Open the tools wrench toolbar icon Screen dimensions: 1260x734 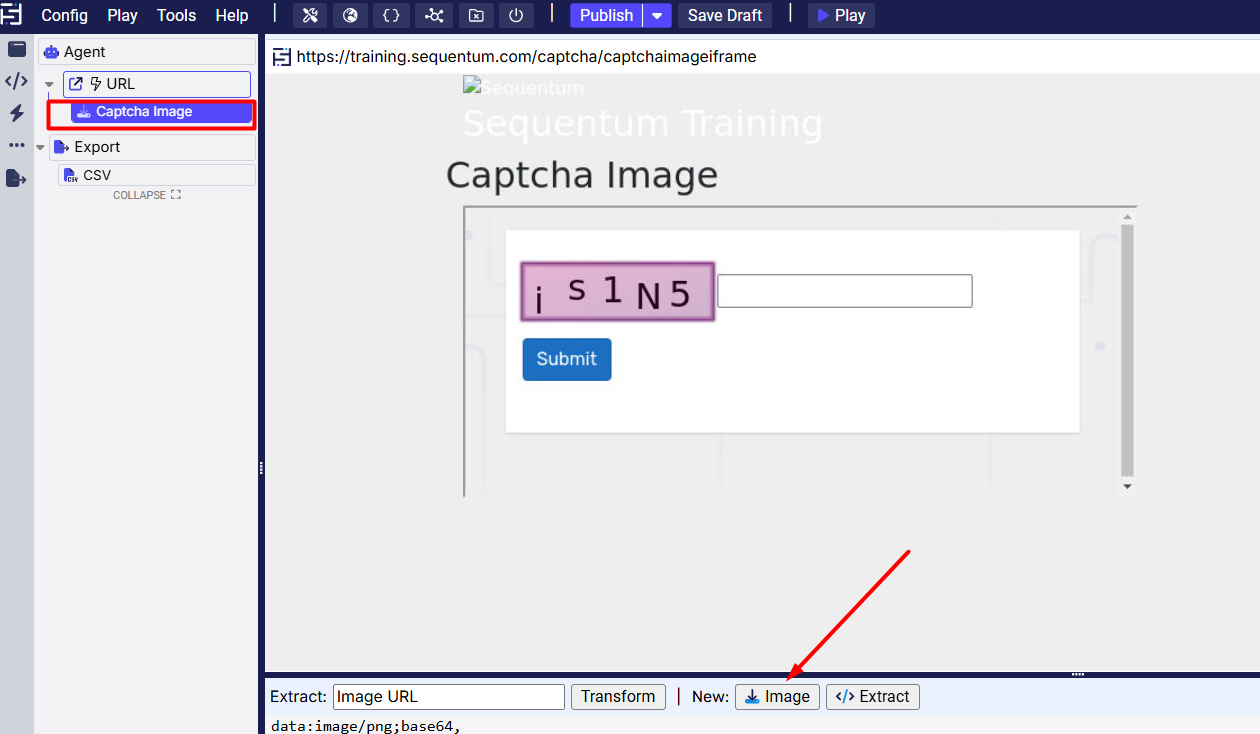(310, 15)
